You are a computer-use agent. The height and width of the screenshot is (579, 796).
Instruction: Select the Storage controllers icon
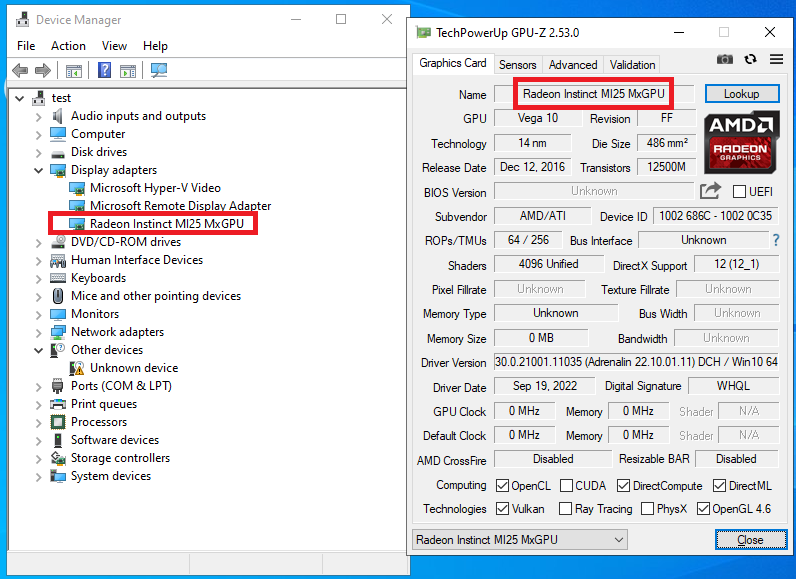tap(58, 458)
